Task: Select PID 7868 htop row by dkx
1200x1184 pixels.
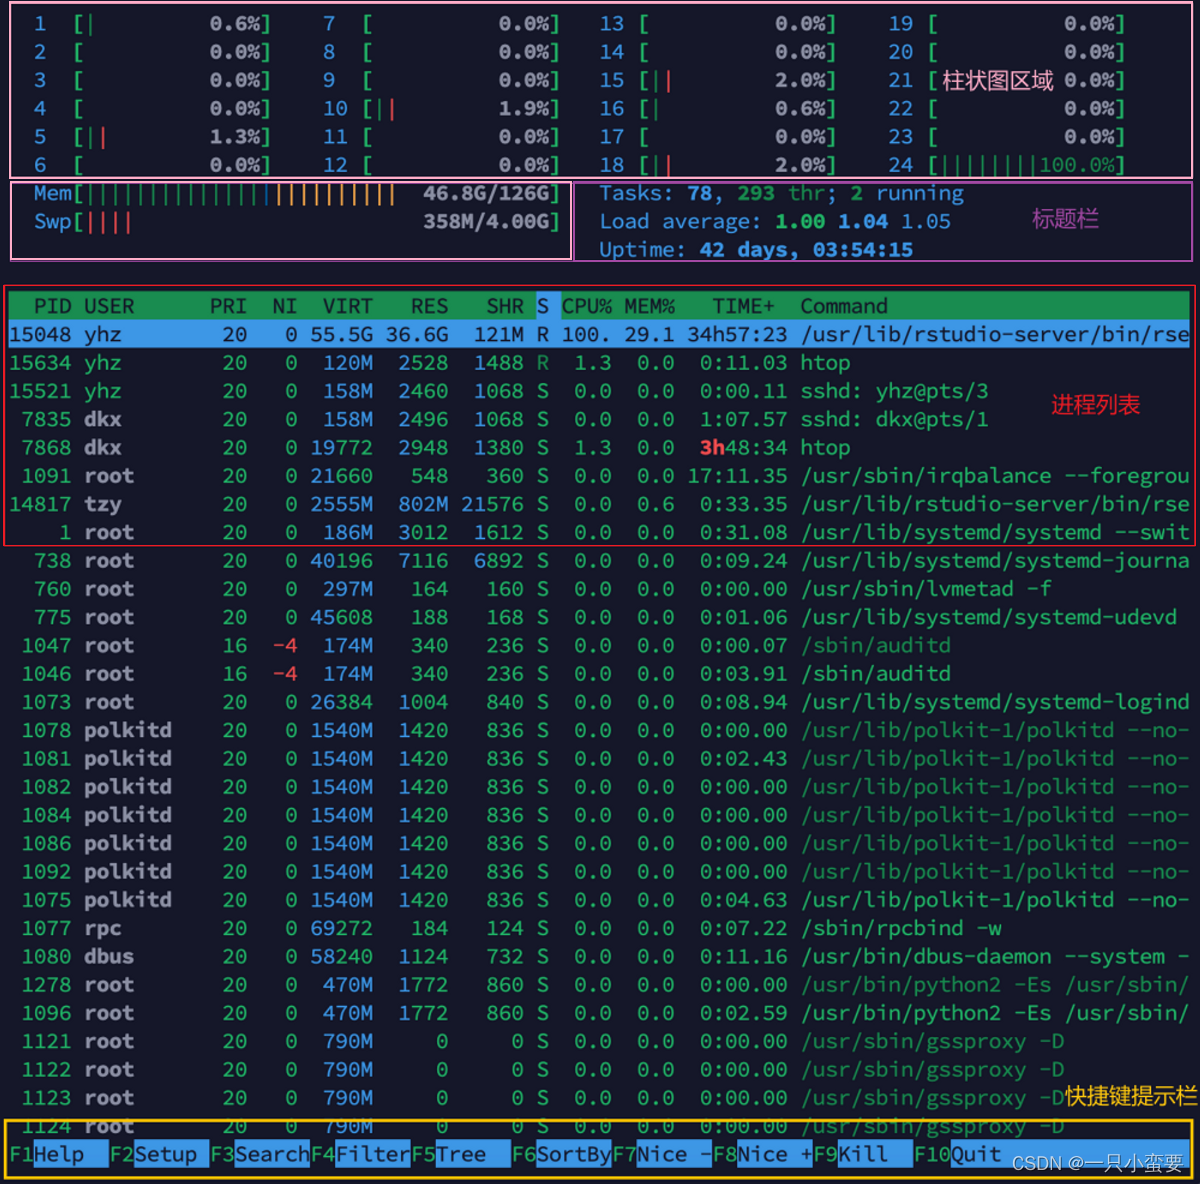Action: (x=599, y=448)
